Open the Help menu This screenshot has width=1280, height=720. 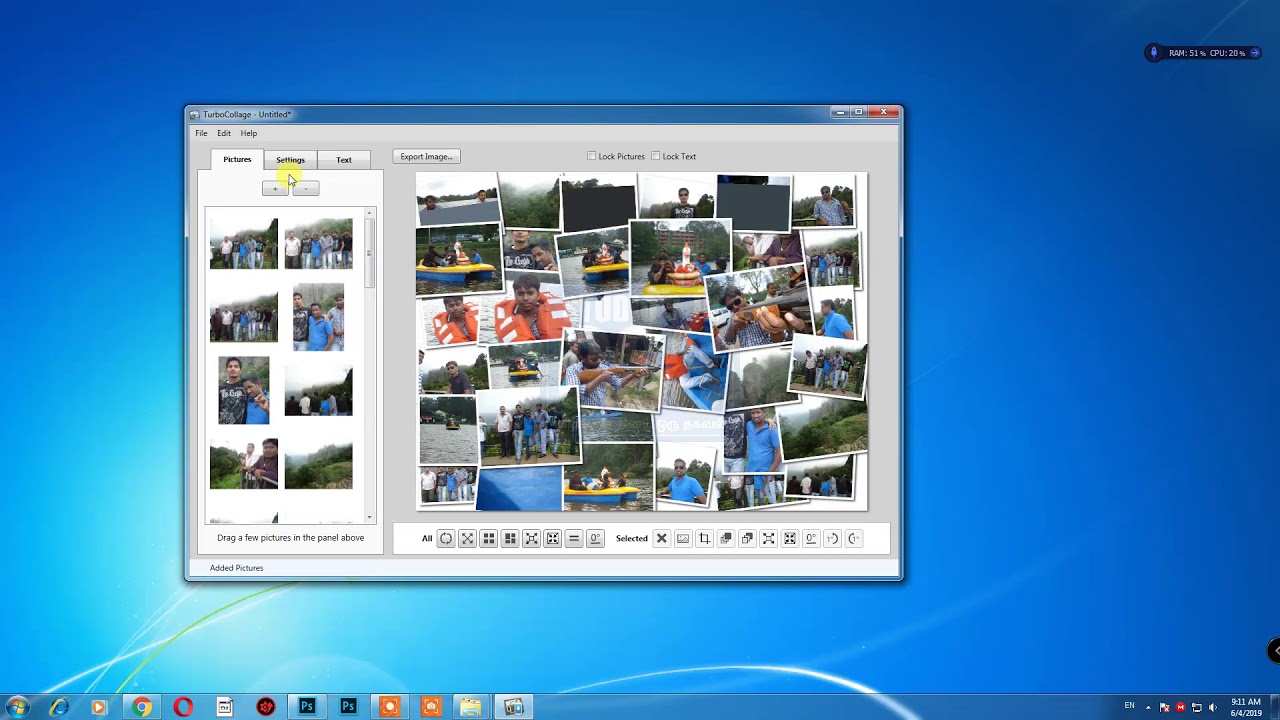(248, 133)
